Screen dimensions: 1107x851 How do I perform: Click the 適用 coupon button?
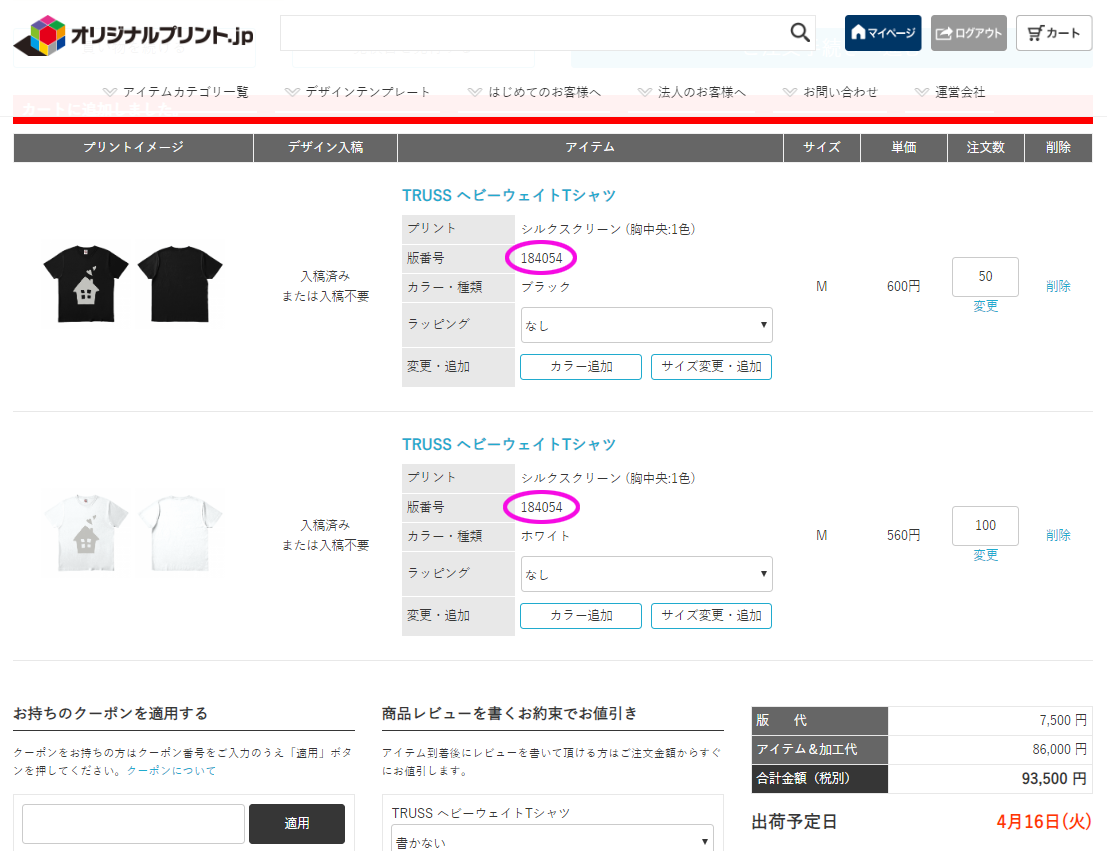coord(297,823)
